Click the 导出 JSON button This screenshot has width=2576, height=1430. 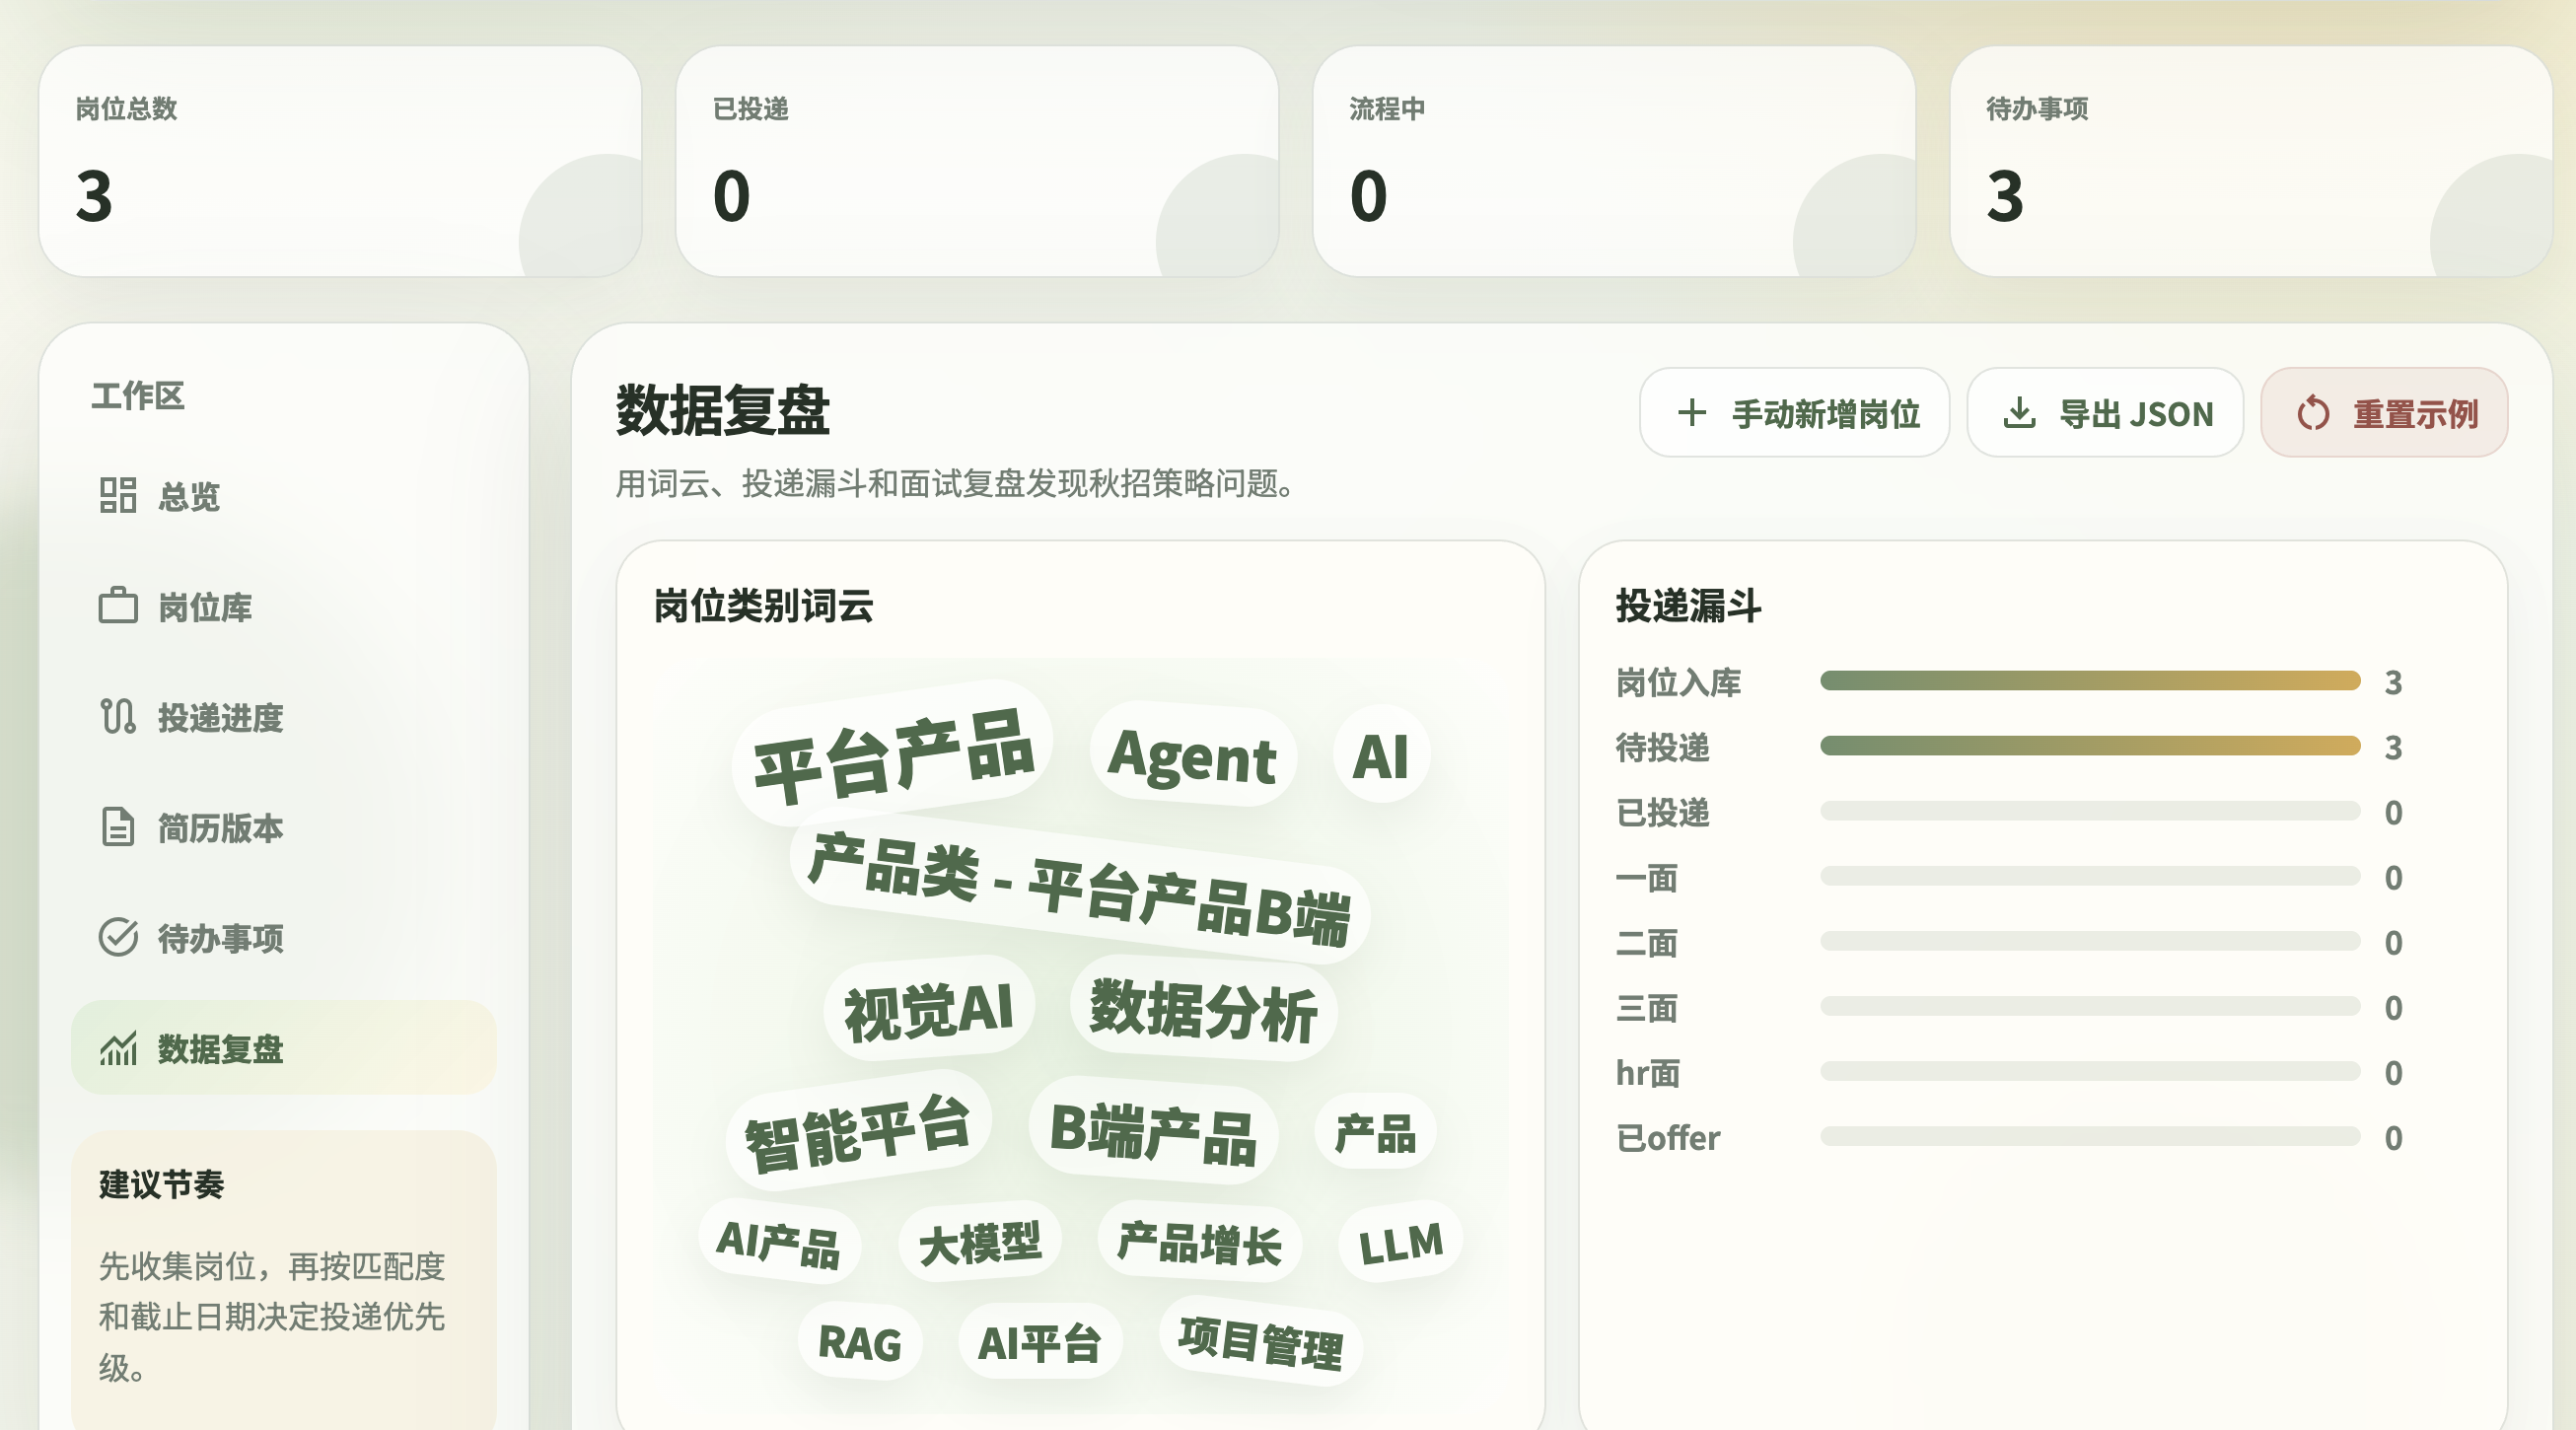(x=2105, y=412)
